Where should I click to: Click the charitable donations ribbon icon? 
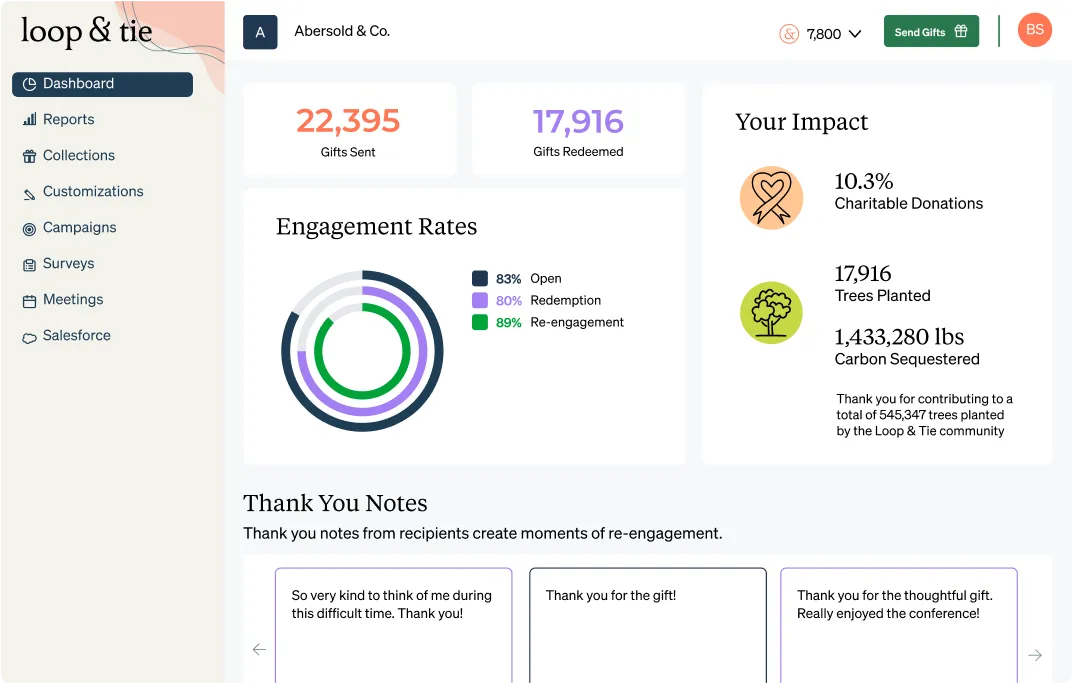771,197
